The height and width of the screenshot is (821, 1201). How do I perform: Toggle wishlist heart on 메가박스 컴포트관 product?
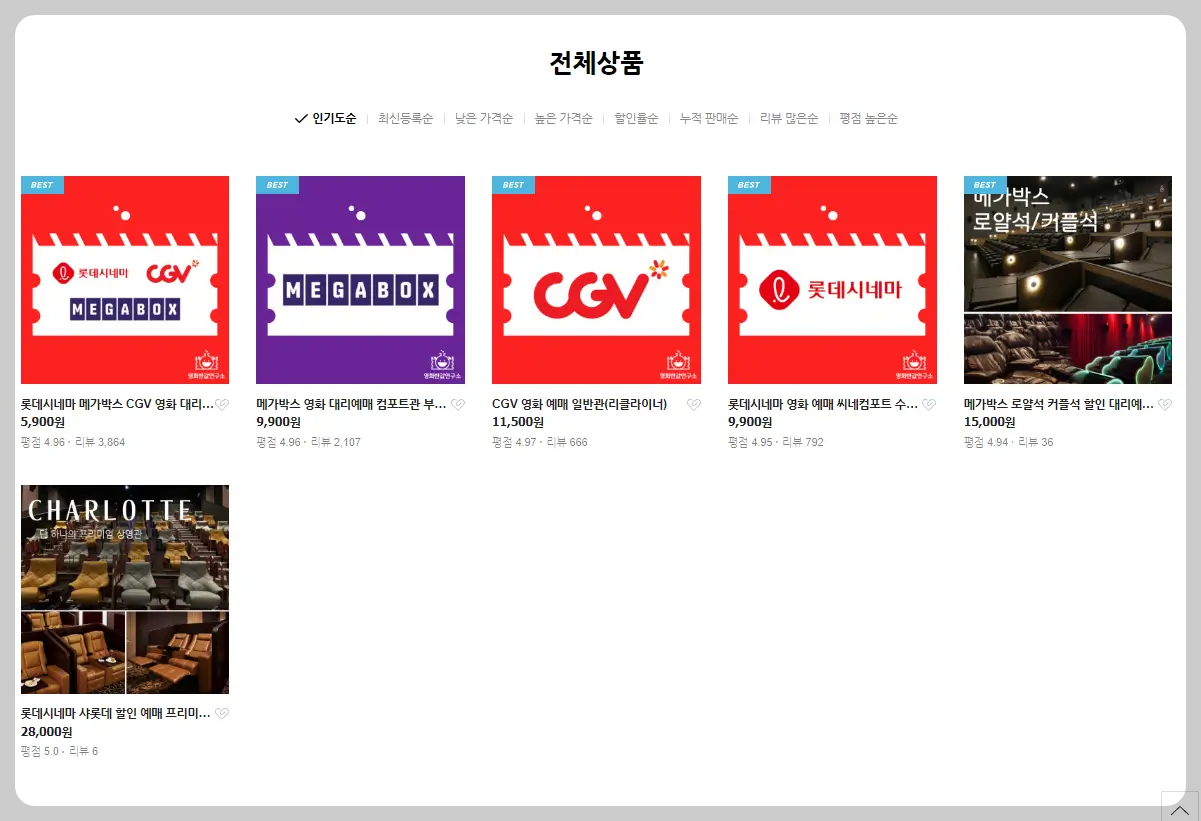pos(458,404)
